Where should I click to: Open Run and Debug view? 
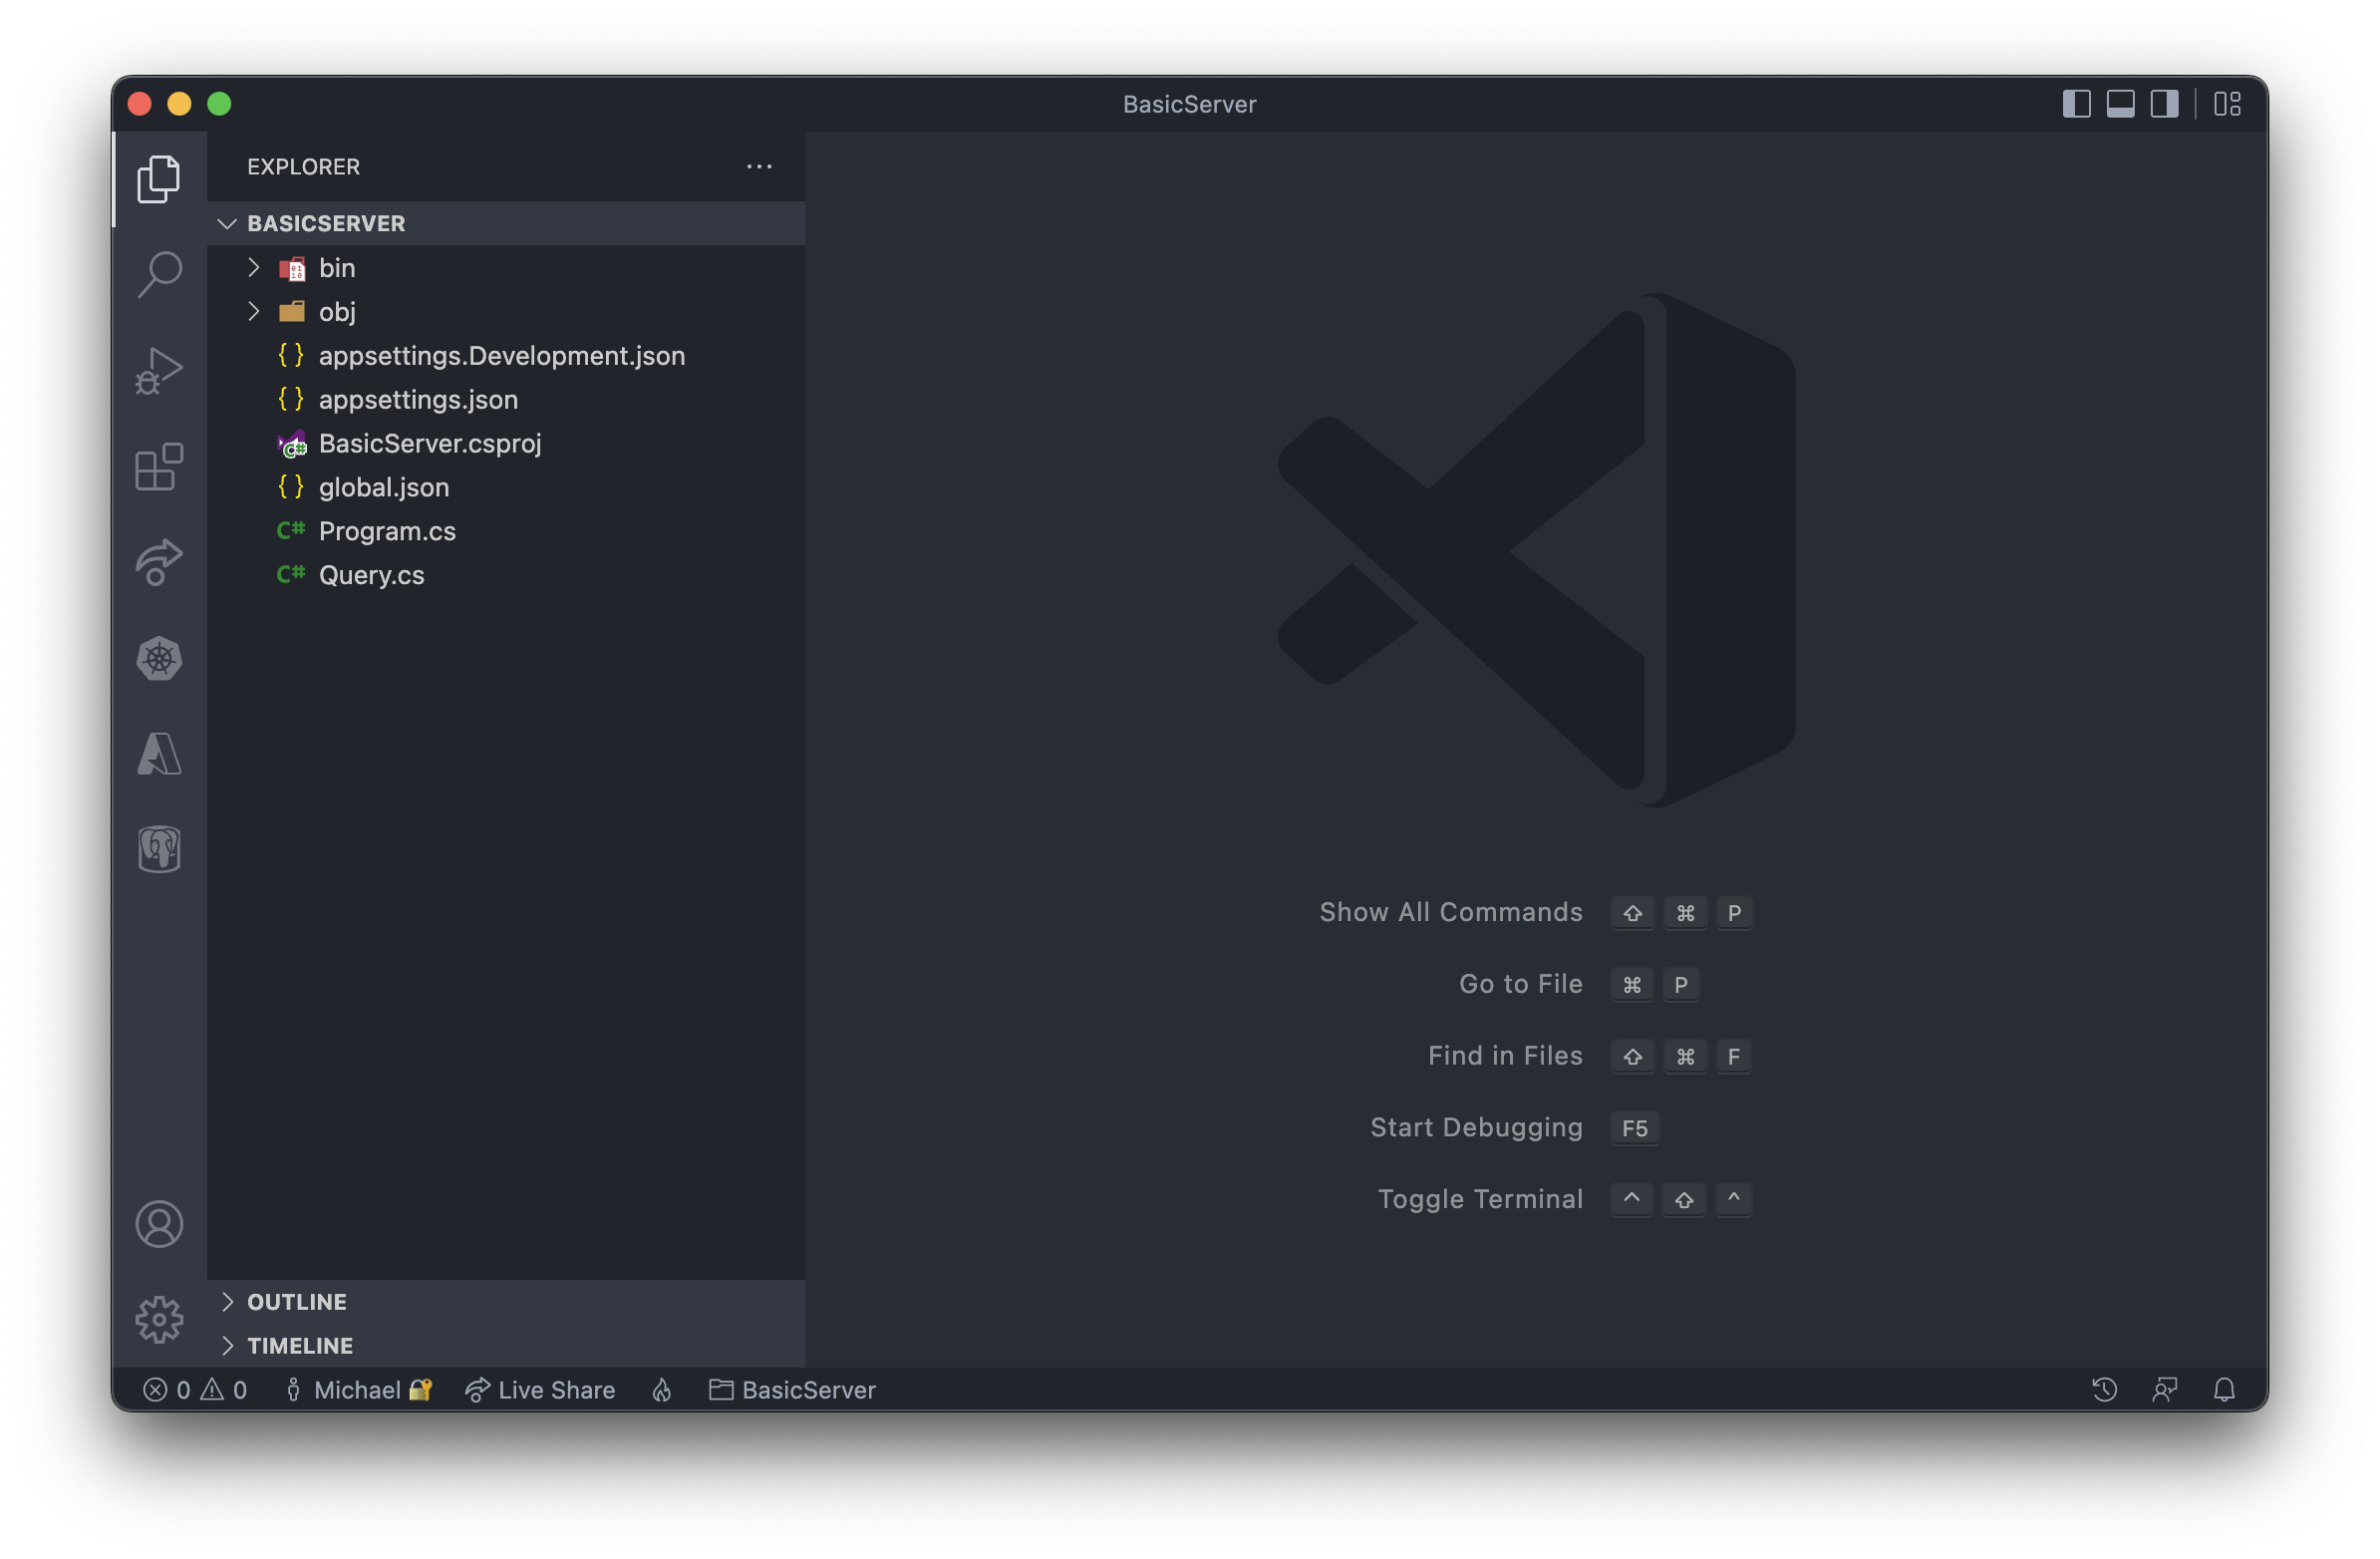pyautogui.click(x=159, y=371)
